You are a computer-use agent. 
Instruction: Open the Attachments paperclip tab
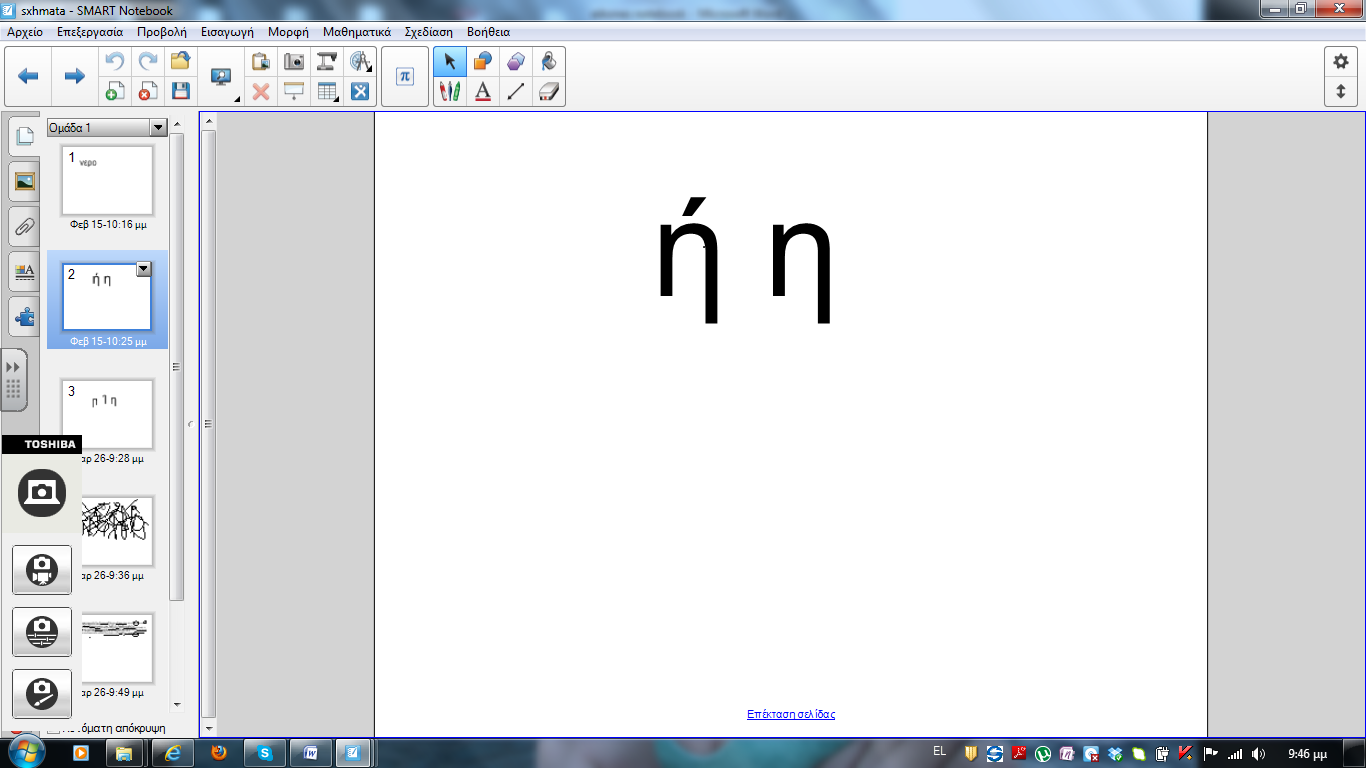coord(25,227)
